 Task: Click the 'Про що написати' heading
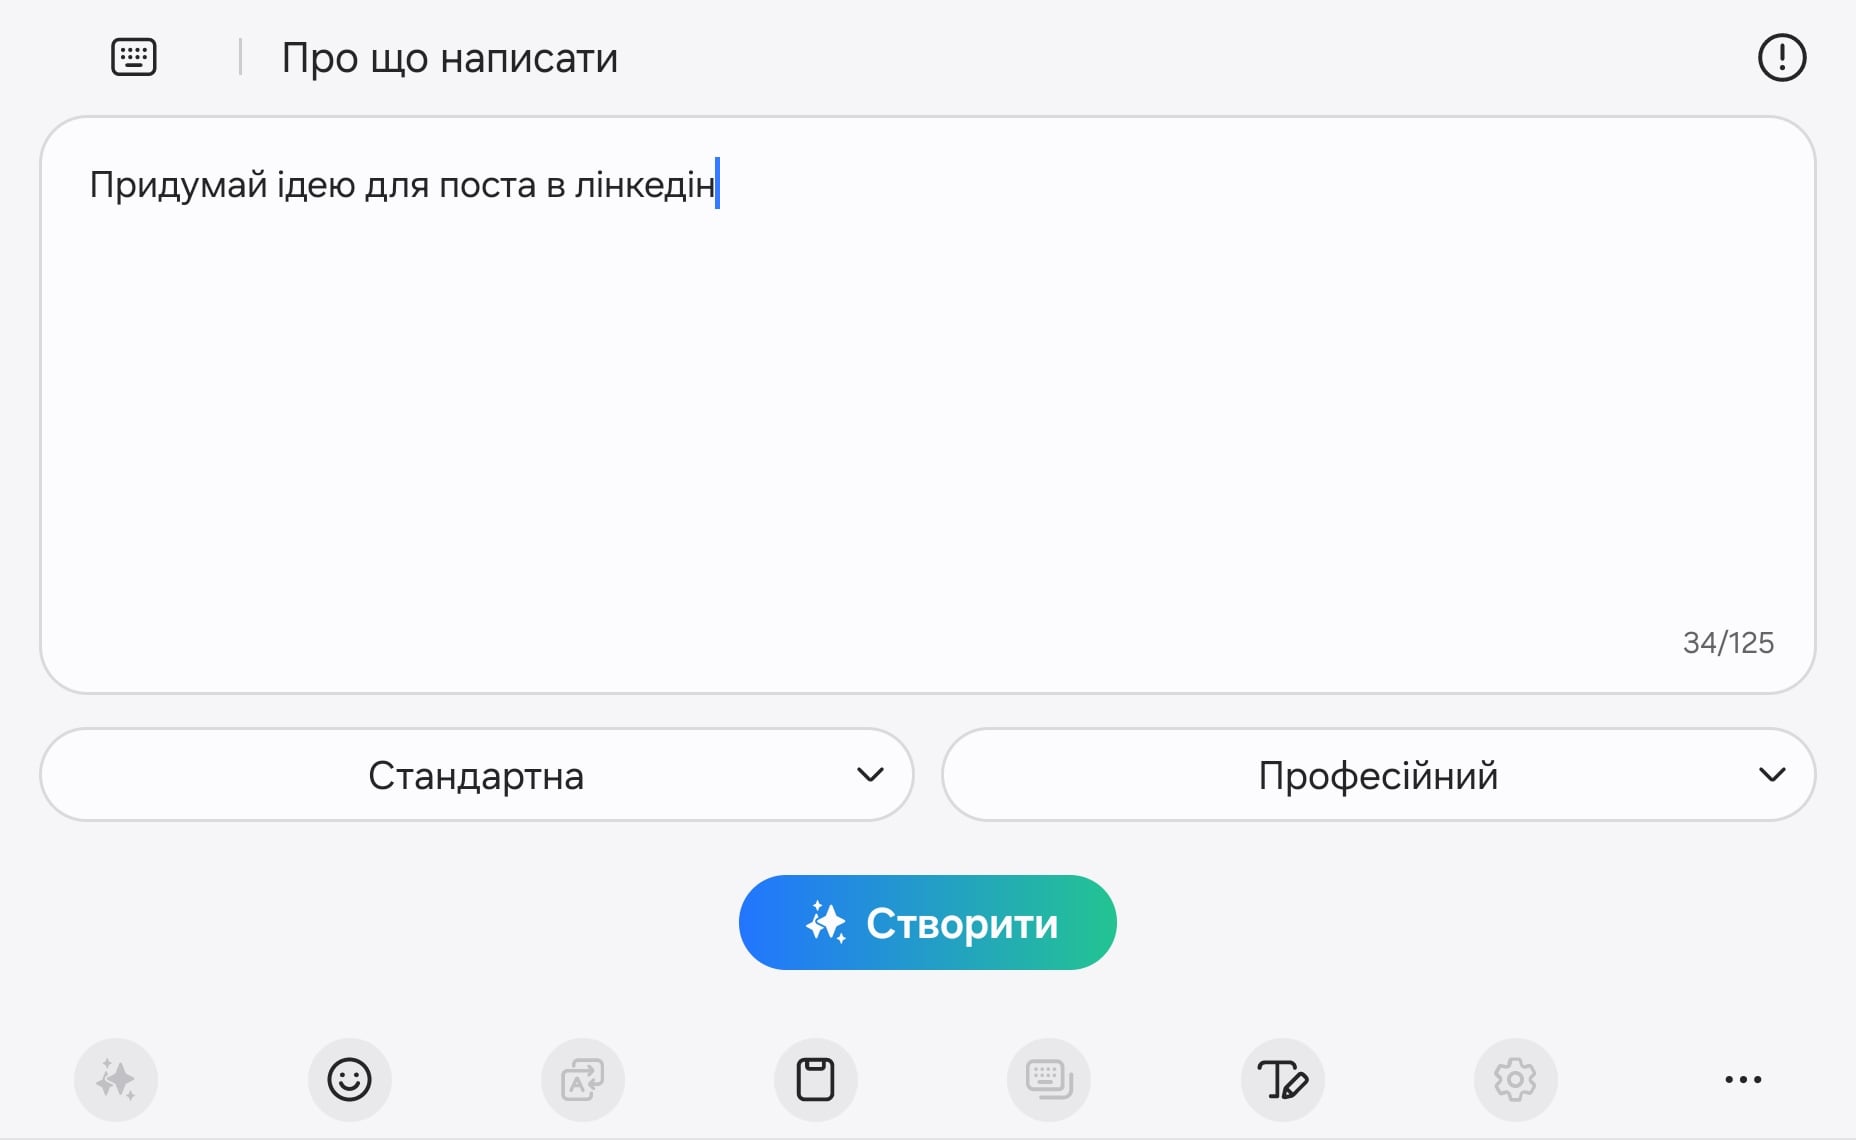tap(449, 58)
